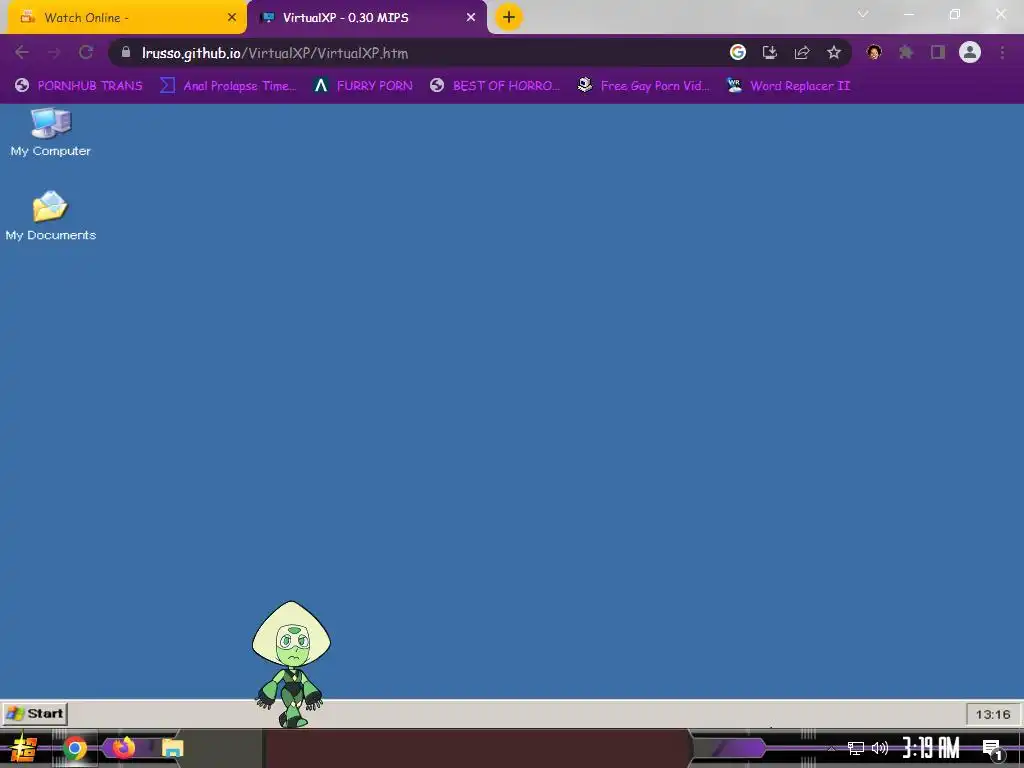Open the notification center icon
The image size is (1024, 768).
(992, 749)
